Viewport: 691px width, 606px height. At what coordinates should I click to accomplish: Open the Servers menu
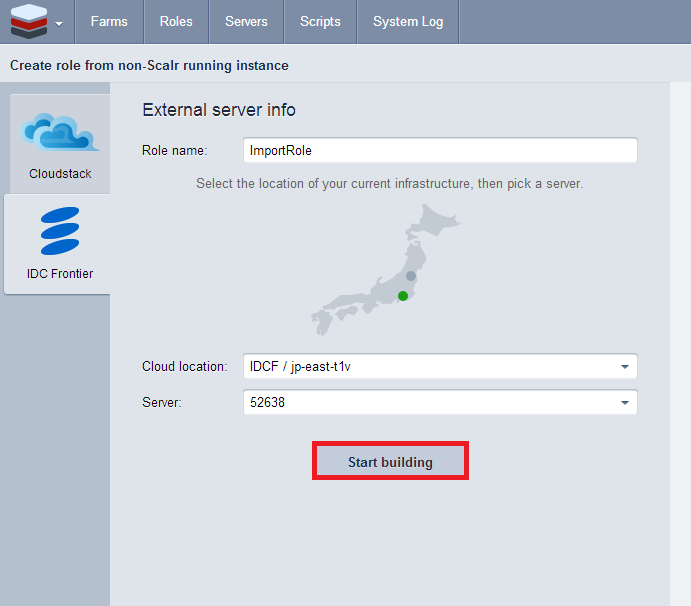point(246,22)
